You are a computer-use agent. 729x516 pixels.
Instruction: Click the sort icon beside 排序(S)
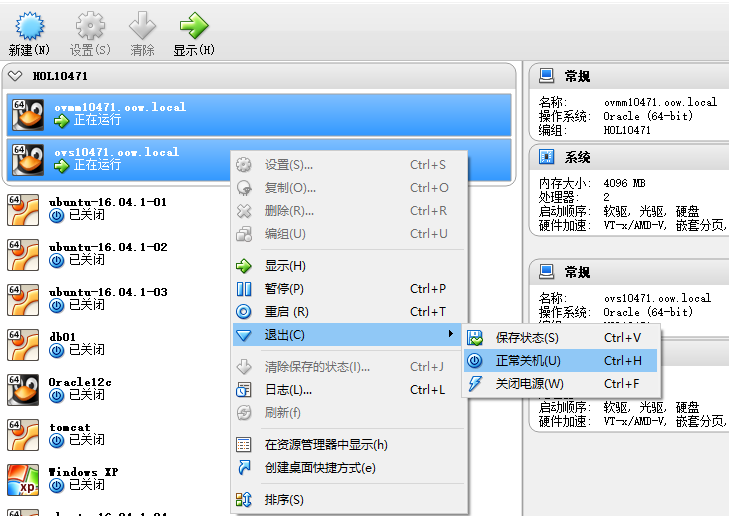[244, 500]
